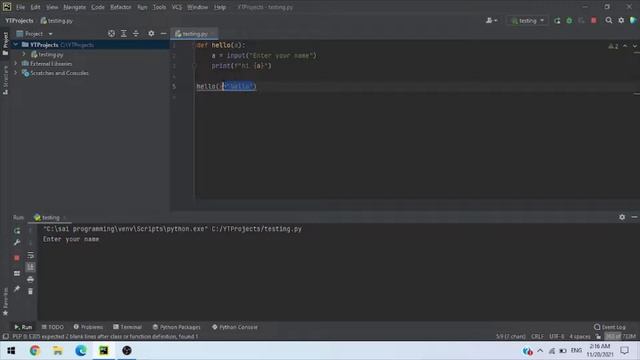Open the Edit menu
Viewport: 640px width, 360px height.
pyautogui.click(x=36, y=7)
